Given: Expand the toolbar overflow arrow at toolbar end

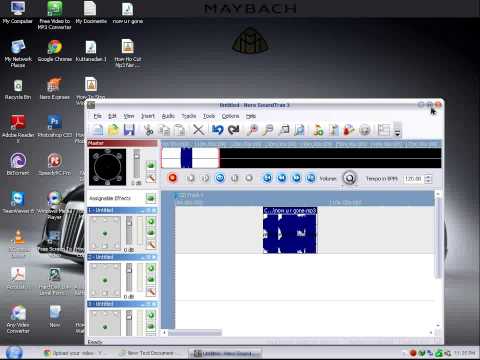Looking at the screenshot, I should (397, 130).
